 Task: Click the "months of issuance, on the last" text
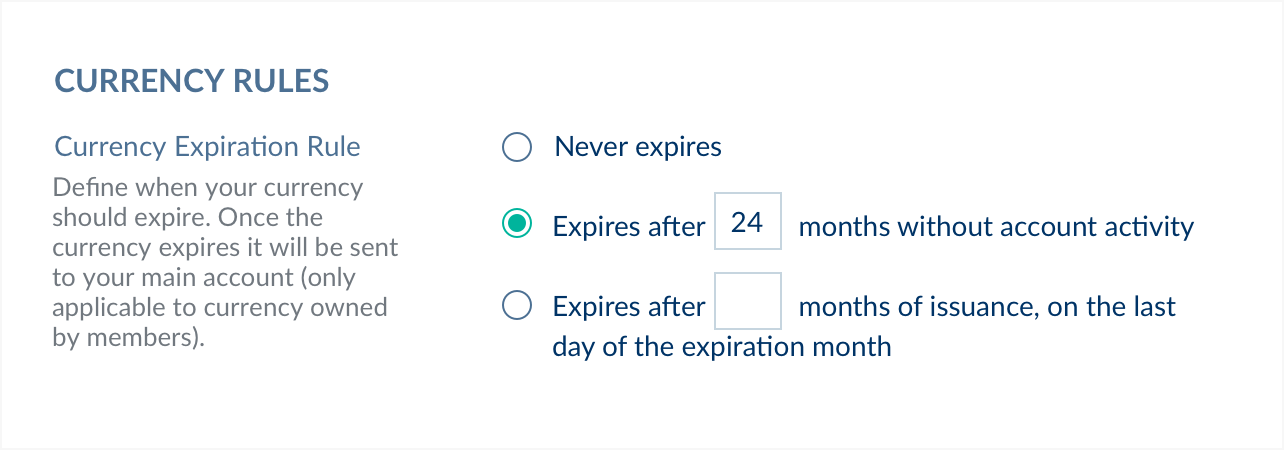pos(987,306)
